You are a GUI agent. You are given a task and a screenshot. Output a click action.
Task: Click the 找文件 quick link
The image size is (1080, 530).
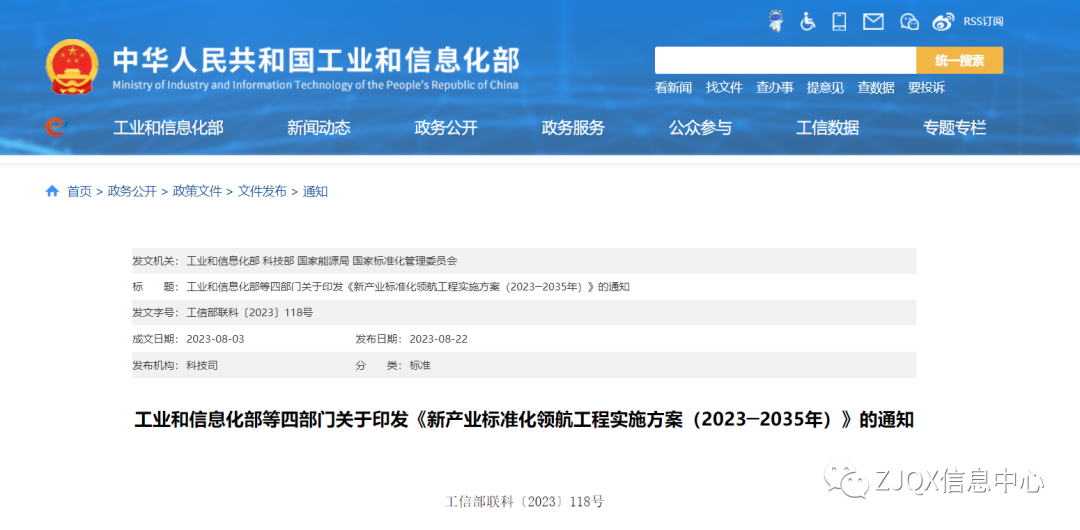[x=724, y=88]
